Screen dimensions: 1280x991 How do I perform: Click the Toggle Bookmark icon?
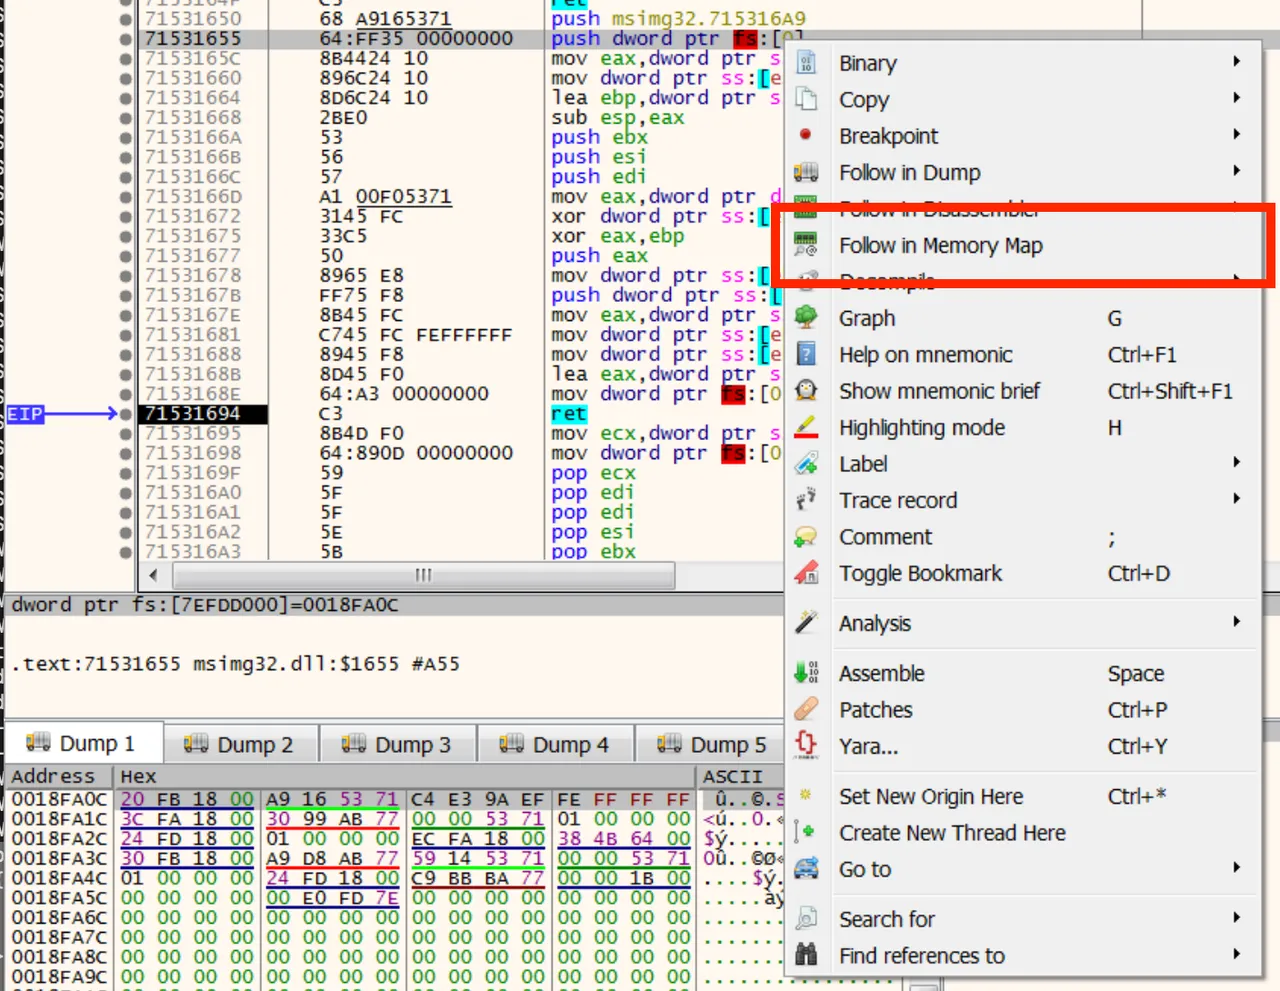806,573
